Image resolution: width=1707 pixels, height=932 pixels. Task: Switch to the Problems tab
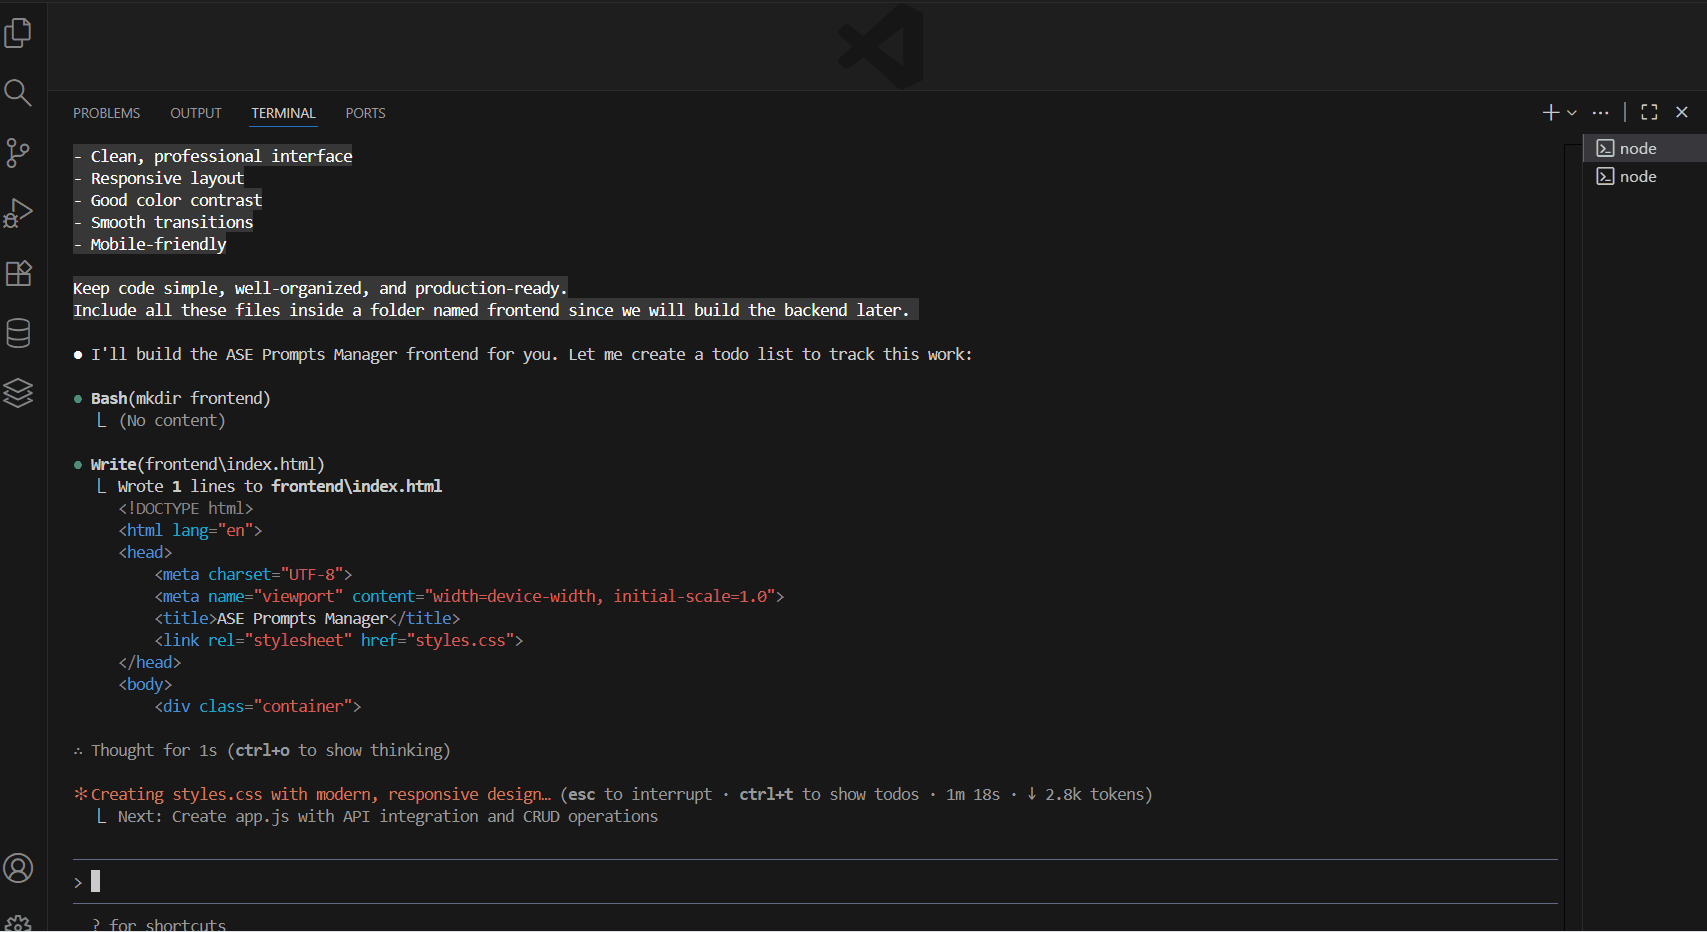click(106, 113)
